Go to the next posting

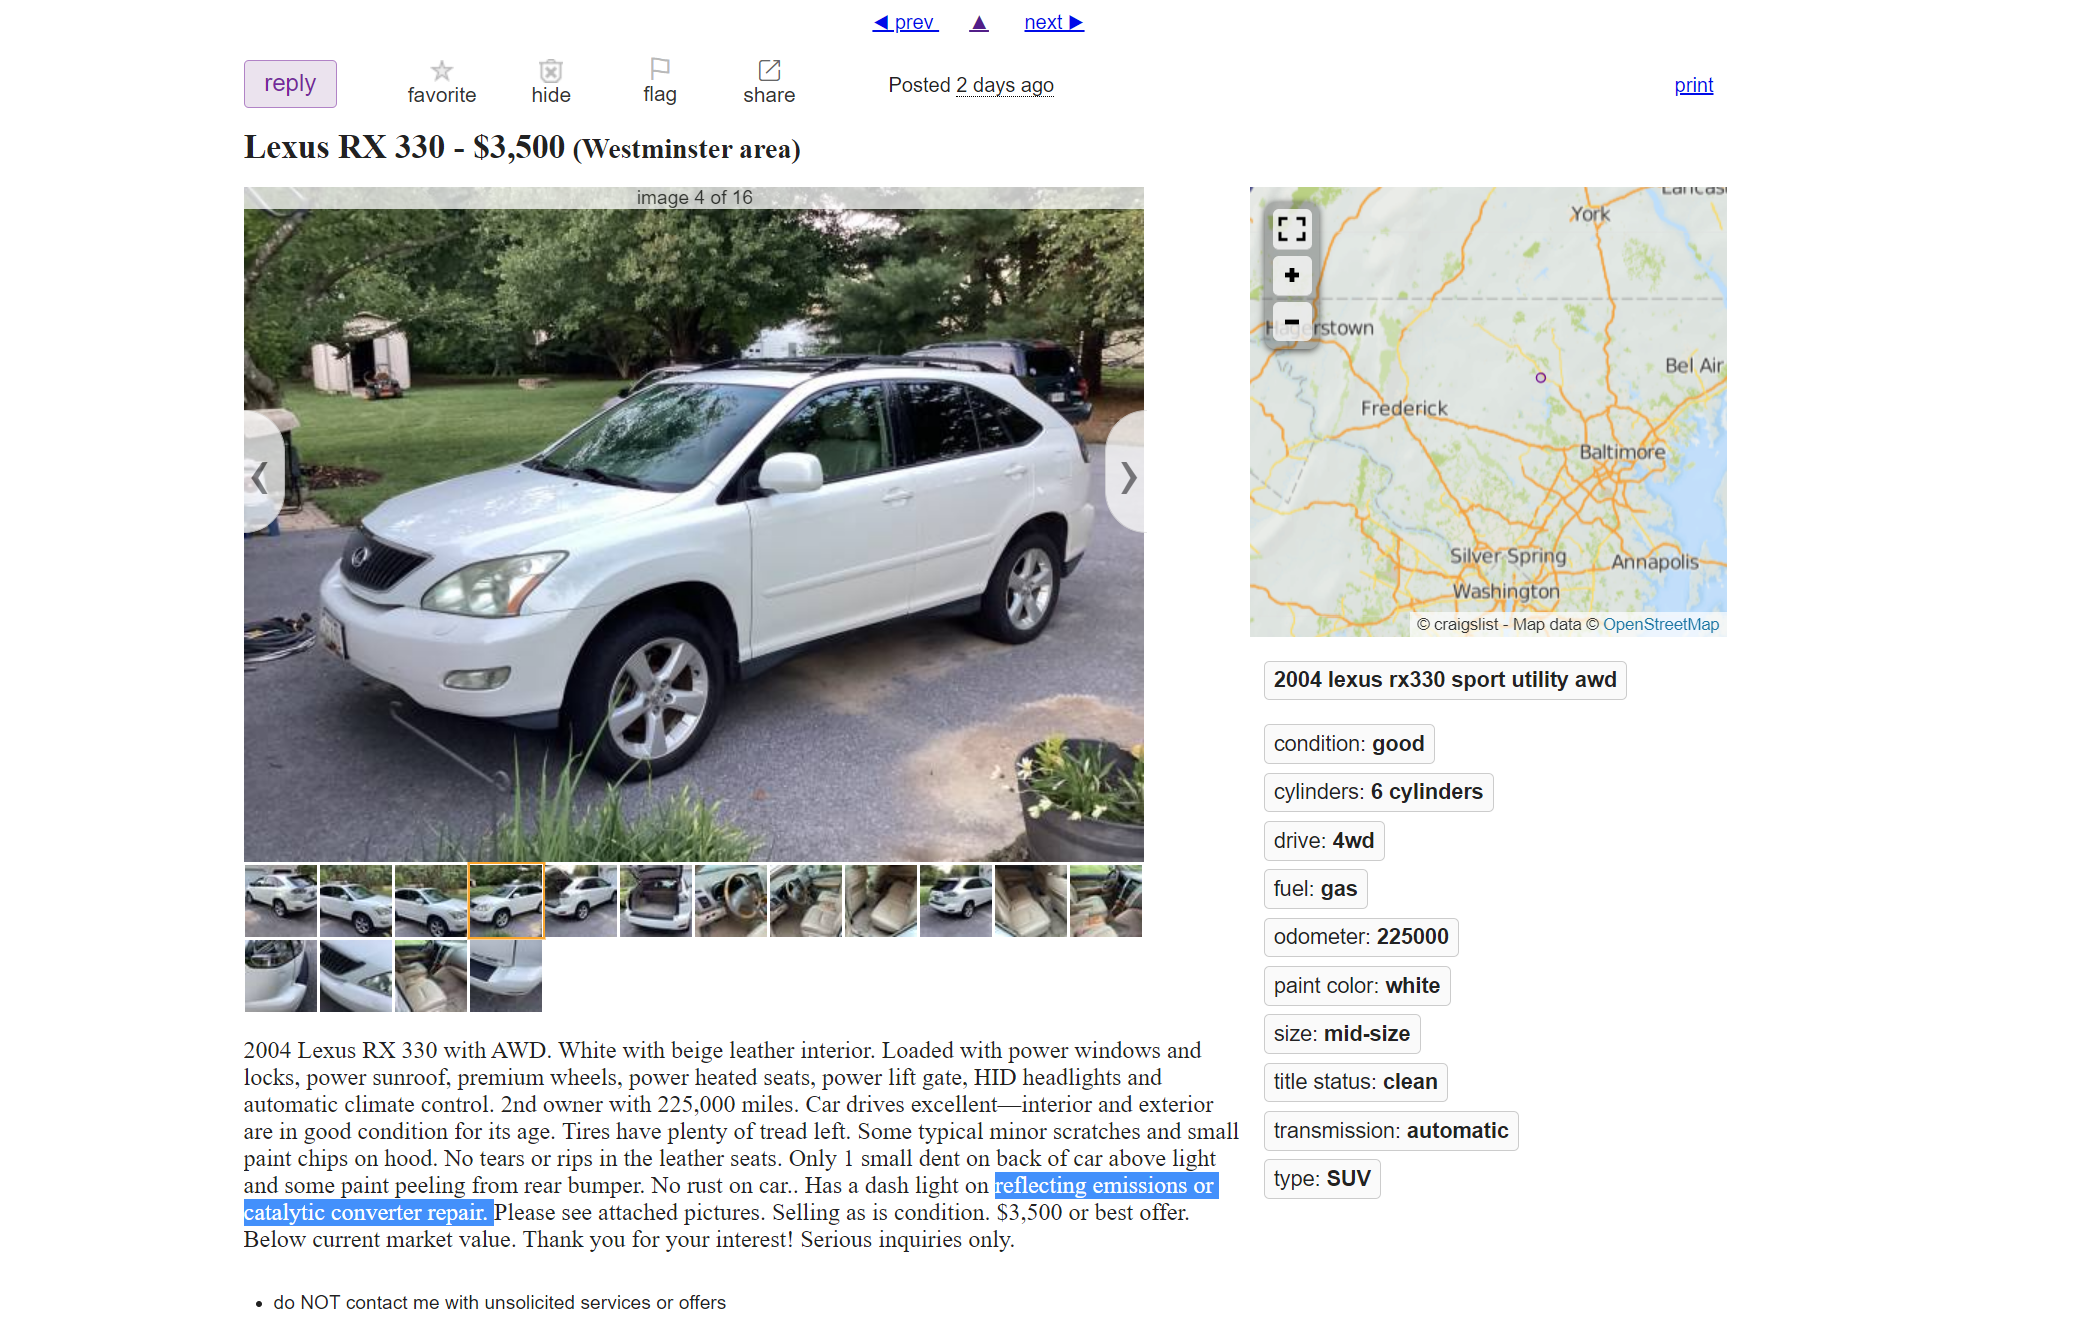point(1054,22)
